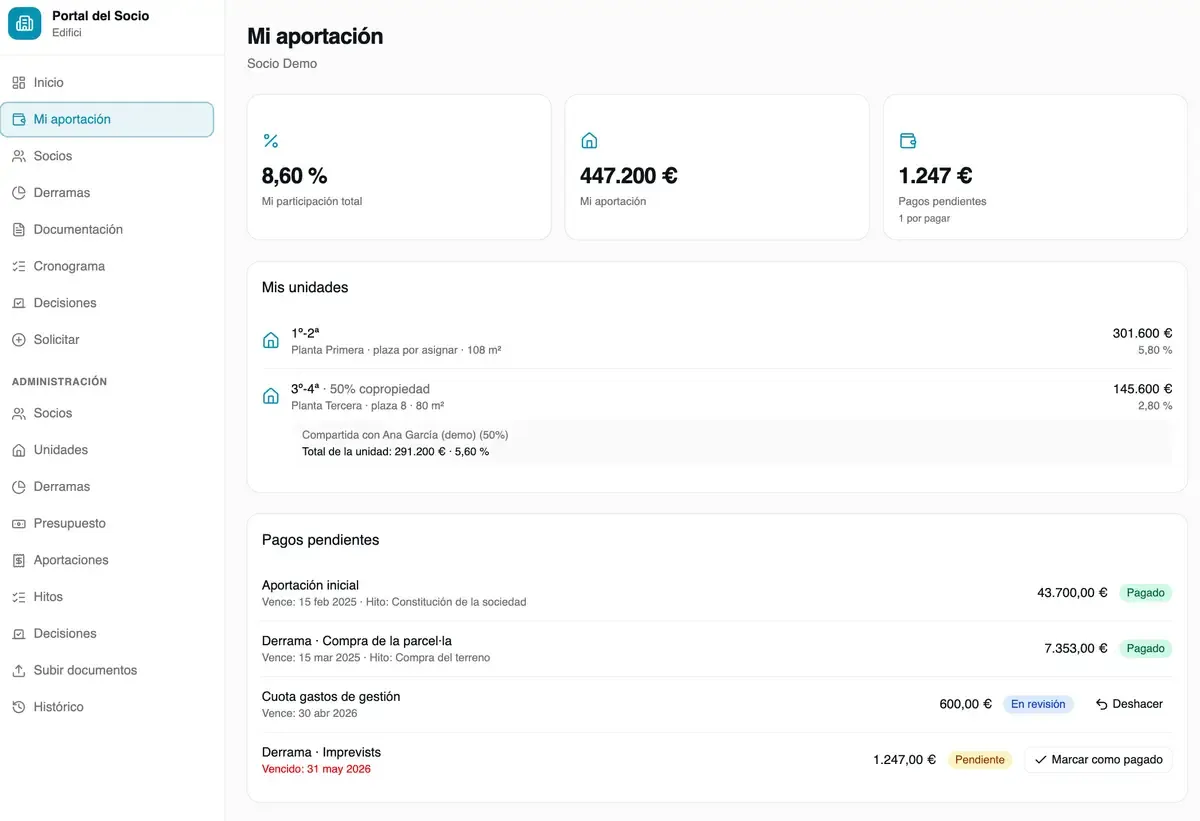Viewport: 1200px width, 821px height.
Task: Click 'Derrama · Imprevists' payment title
Action: pyautogui.click(x=321, y=753)
